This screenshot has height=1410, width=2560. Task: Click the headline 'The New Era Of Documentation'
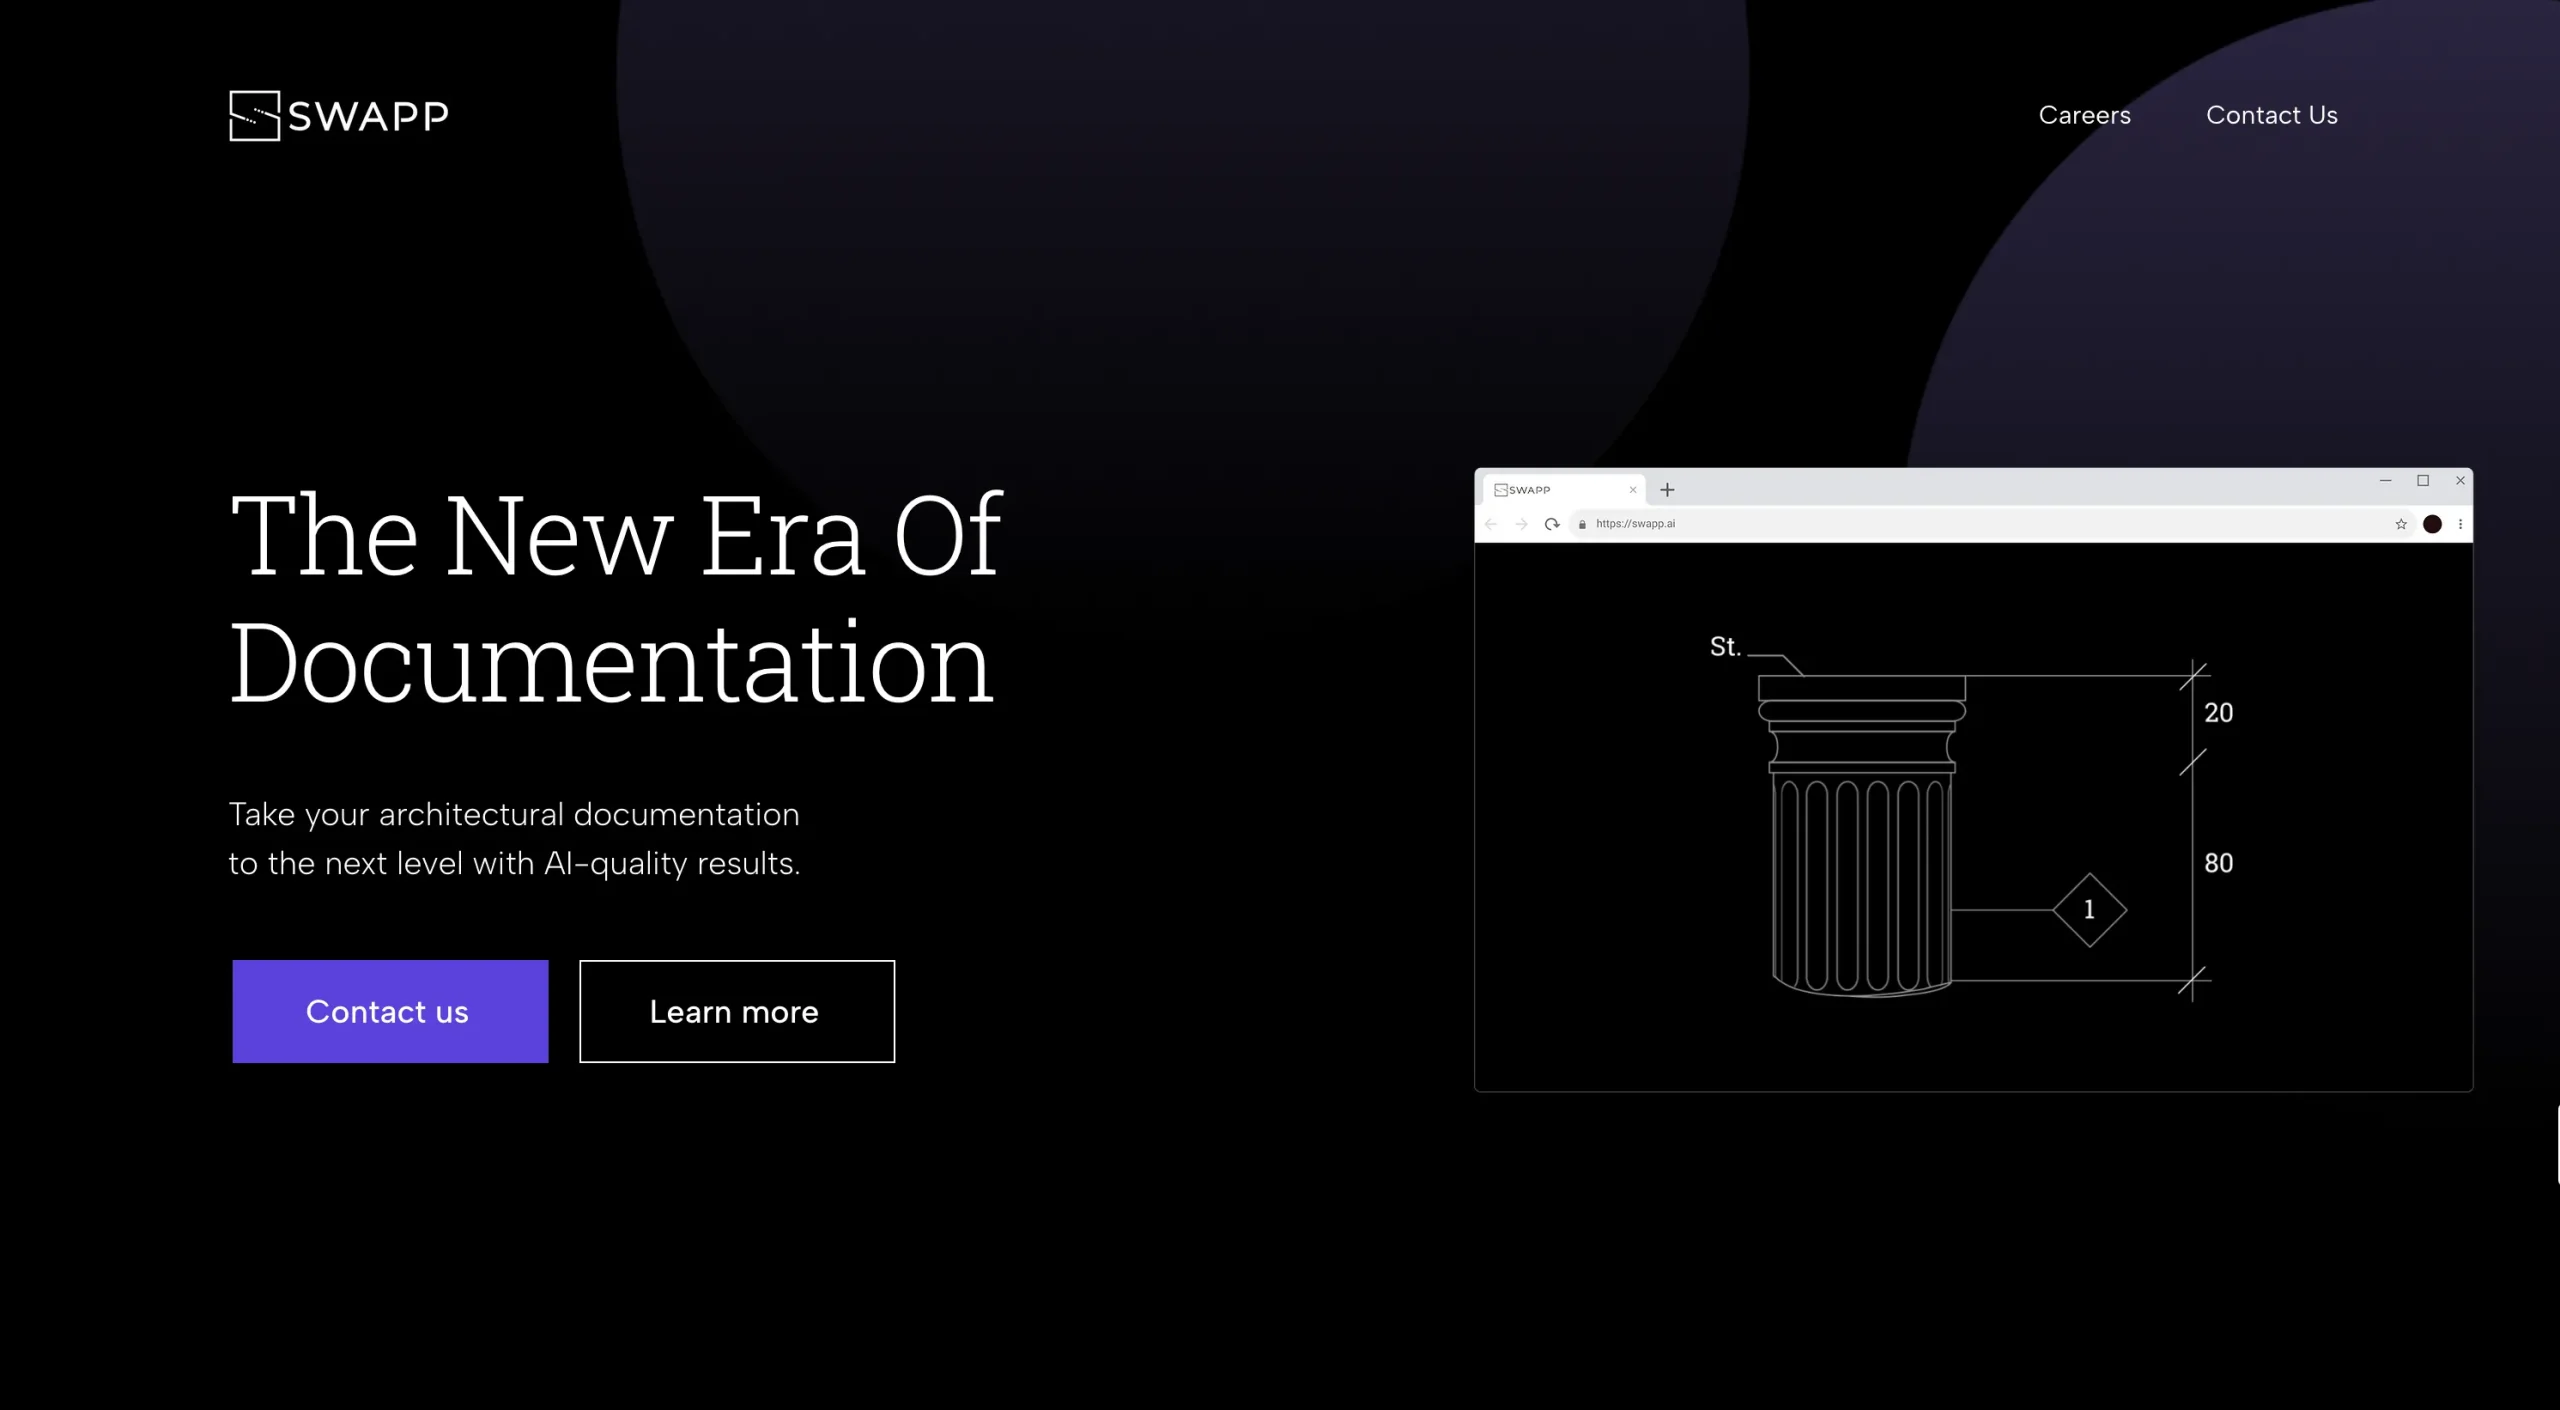click(x=616, y=598)
